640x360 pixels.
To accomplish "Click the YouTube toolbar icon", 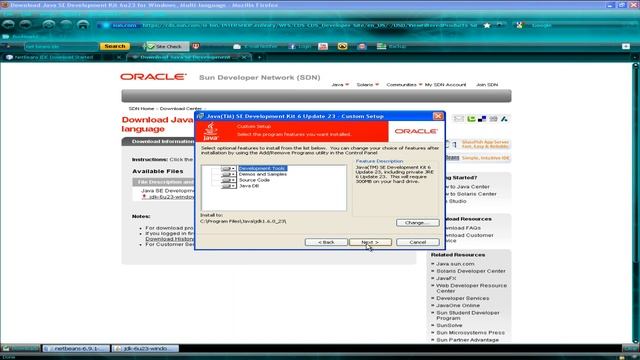I will pos(323,47).
